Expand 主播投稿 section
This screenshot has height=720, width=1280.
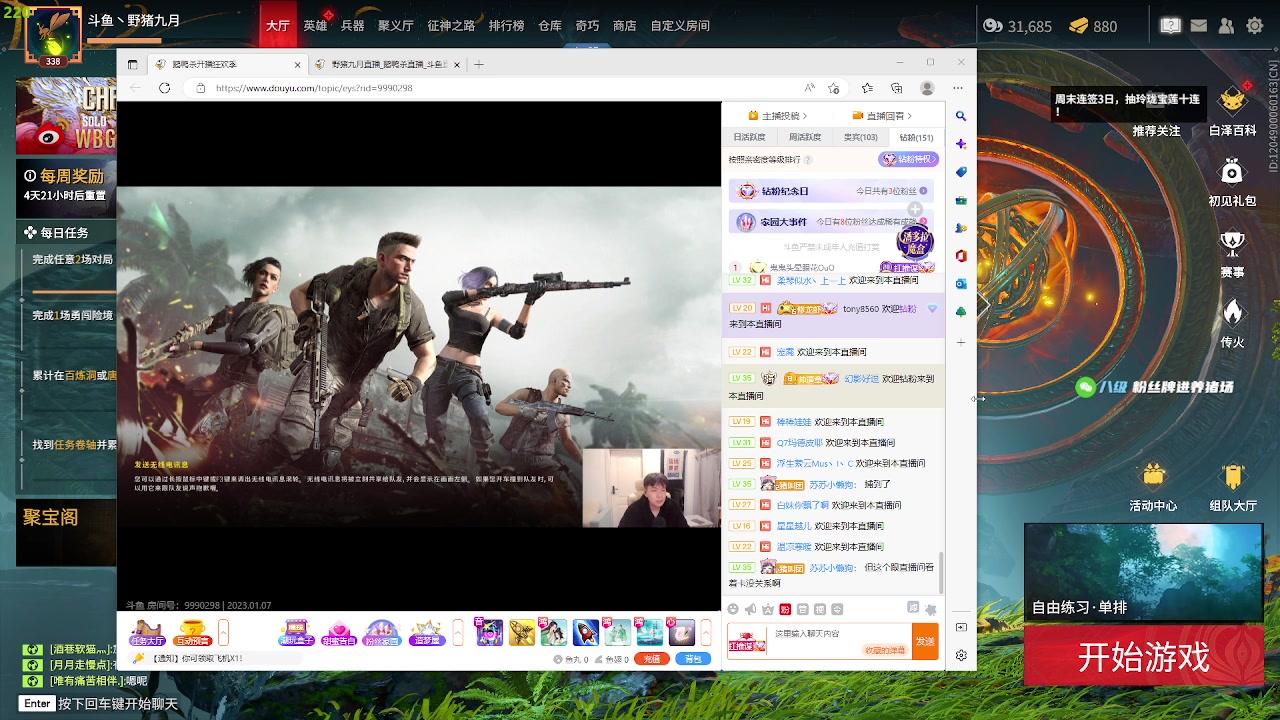point(777,116)
